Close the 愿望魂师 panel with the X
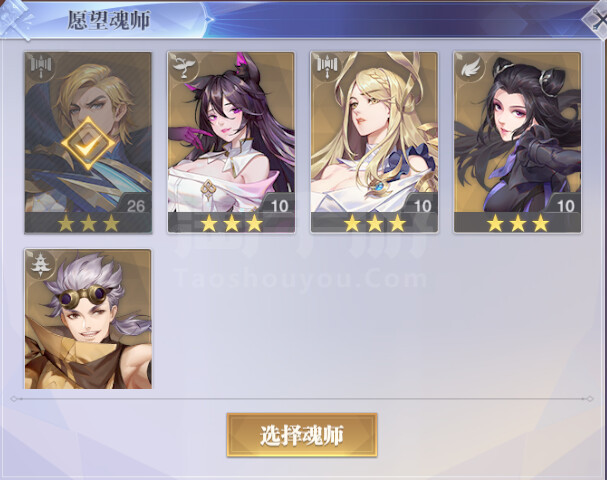Viewport: 607px width, 480px height. [597, 19]
